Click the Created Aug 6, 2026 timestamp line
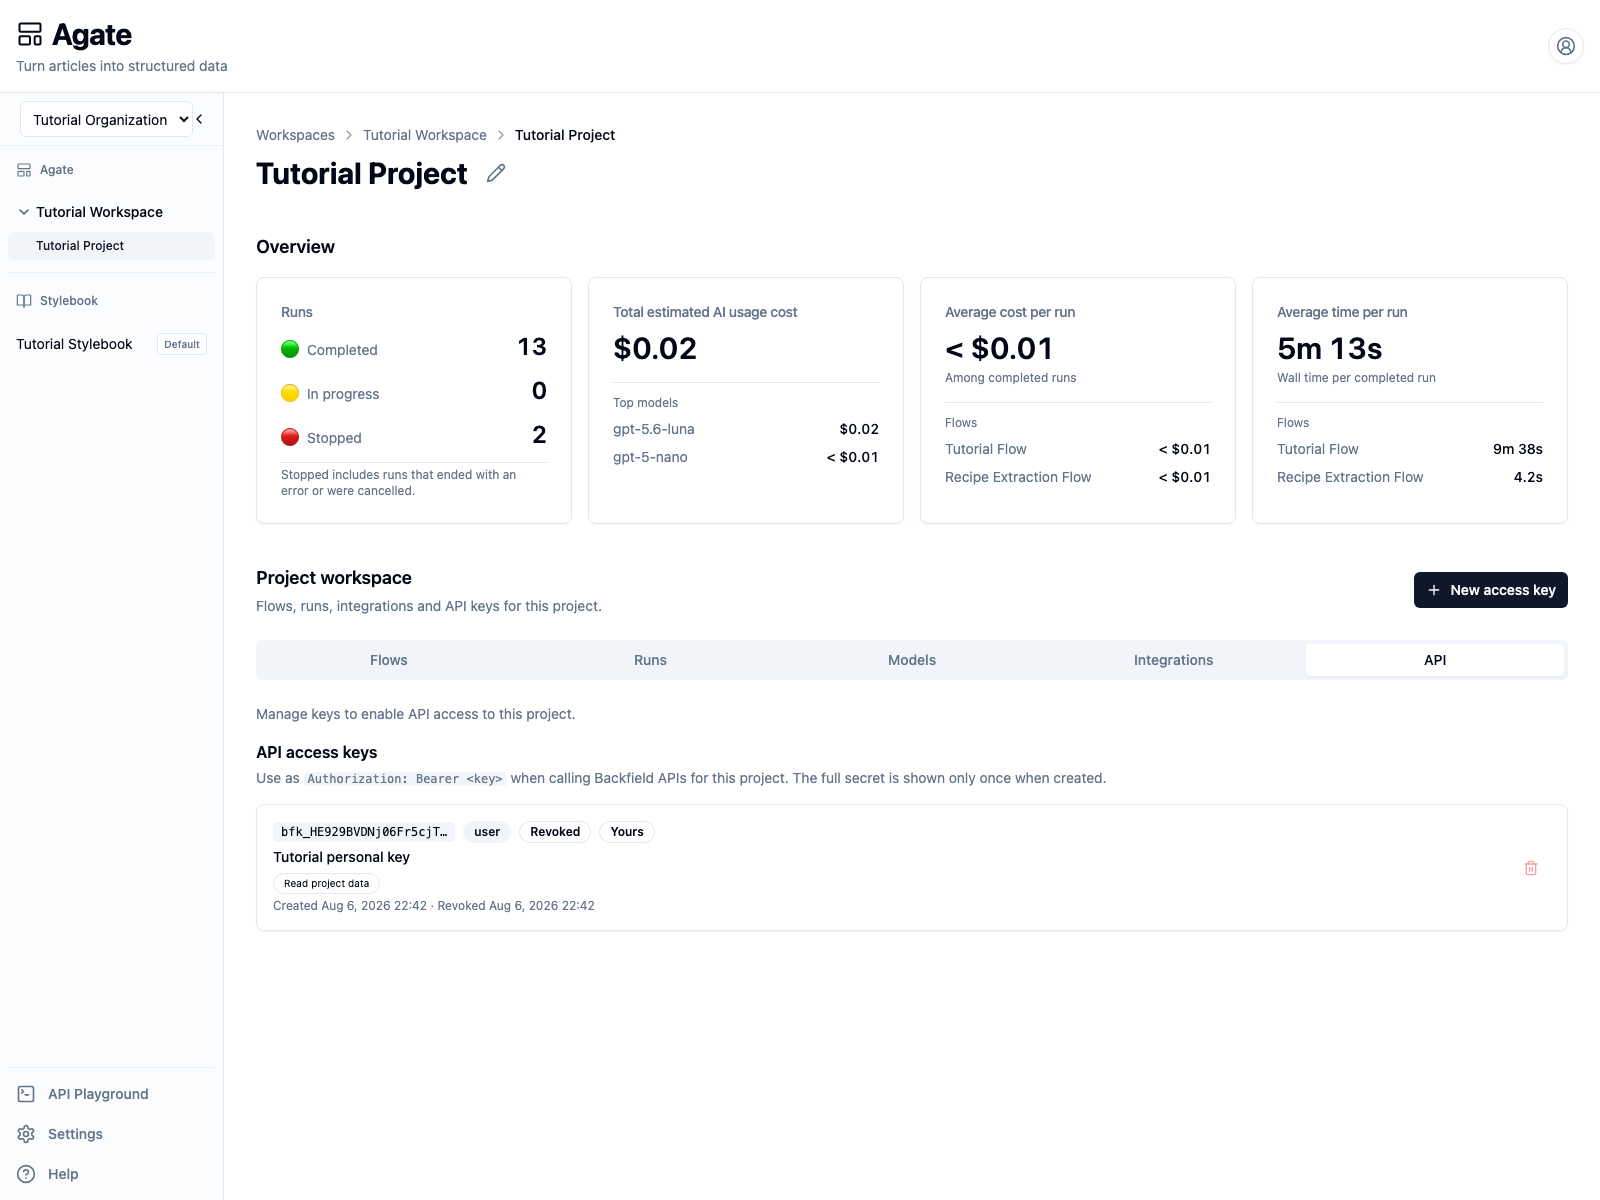The height and width of the screenshot is (1200, 1600). coord(434,906)
